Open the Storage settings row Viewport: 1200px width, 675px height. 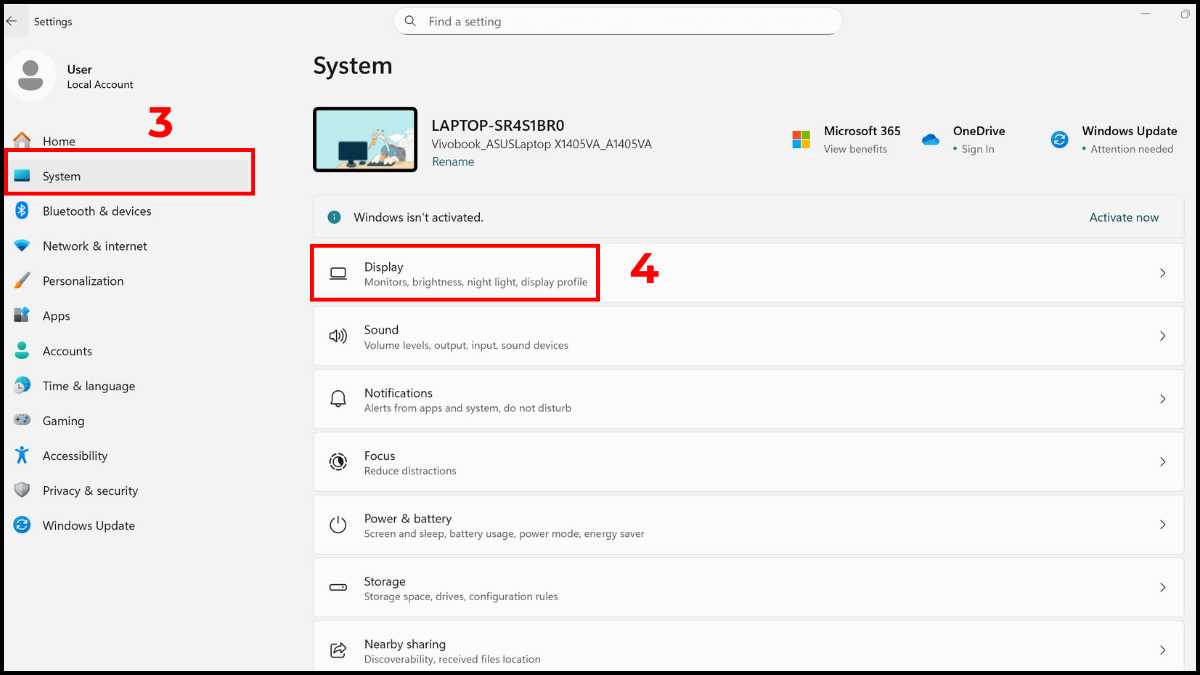click(x=740, y=588)
